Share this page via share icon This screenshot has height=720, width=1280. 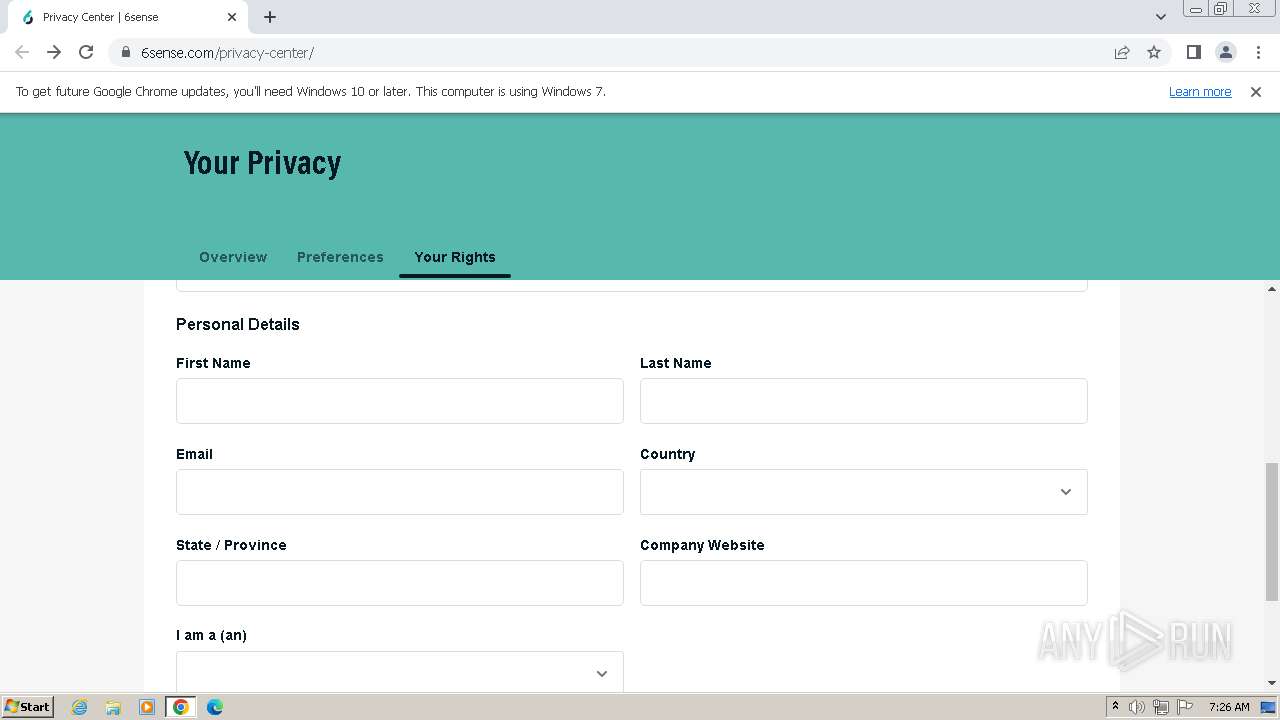(1122, 52)
